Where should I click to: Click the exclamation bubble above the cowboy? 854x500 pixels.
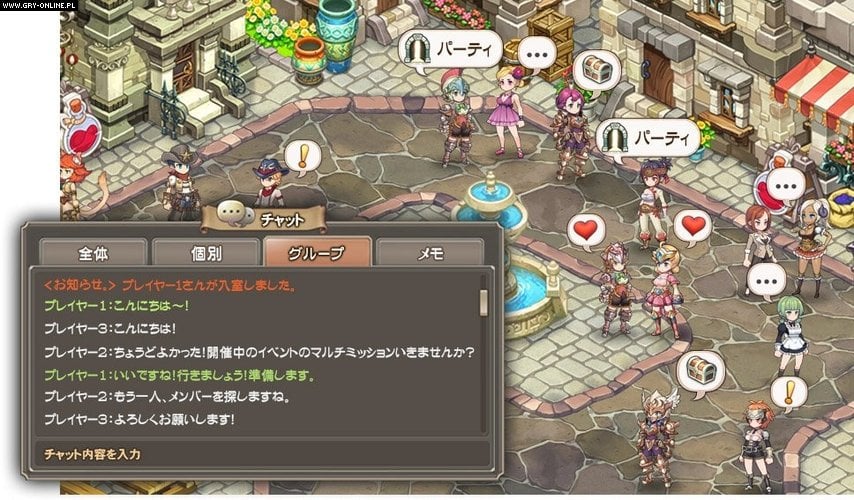[x=303, y=157]
